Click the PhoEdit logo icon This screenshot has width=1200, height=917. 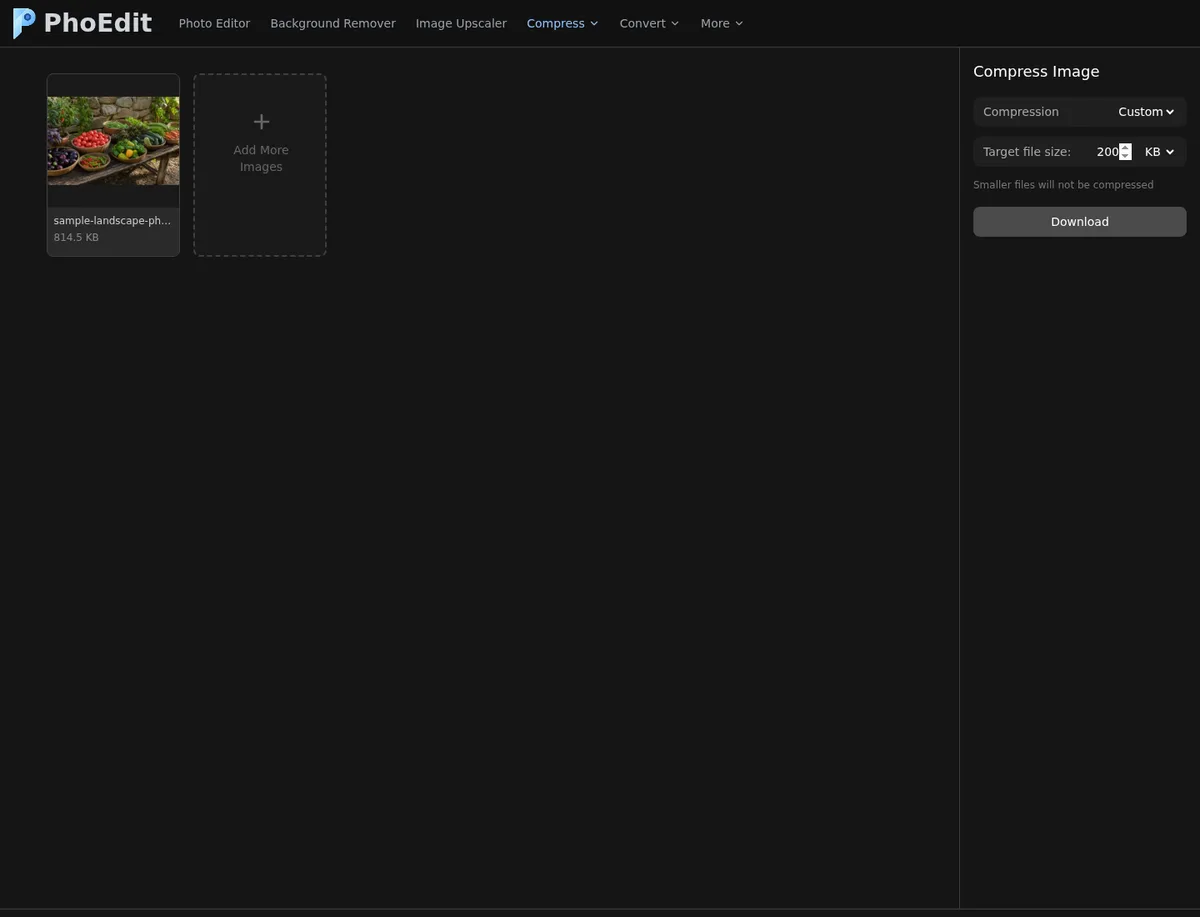click(x=24, y=23)
